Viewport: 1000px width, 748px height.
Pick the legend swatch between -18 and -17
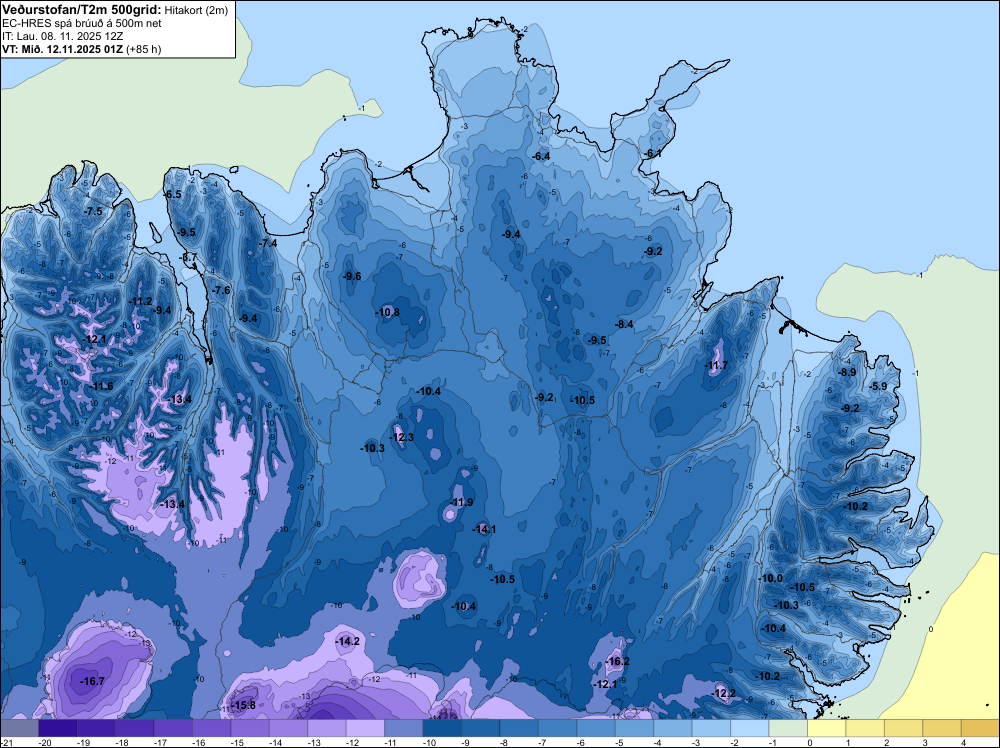click(x=135, y=728)
